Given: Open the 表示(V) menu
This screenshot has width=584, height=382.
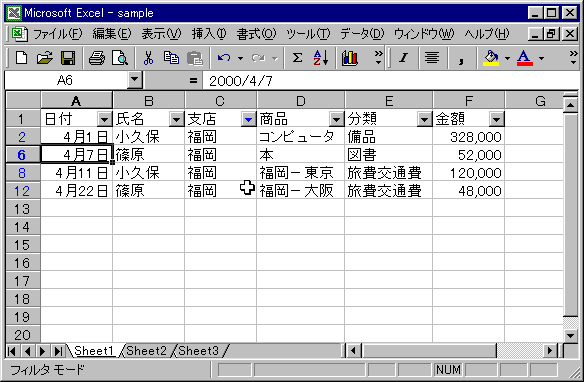Looking at the screenshot, I should tap(161, 34).
